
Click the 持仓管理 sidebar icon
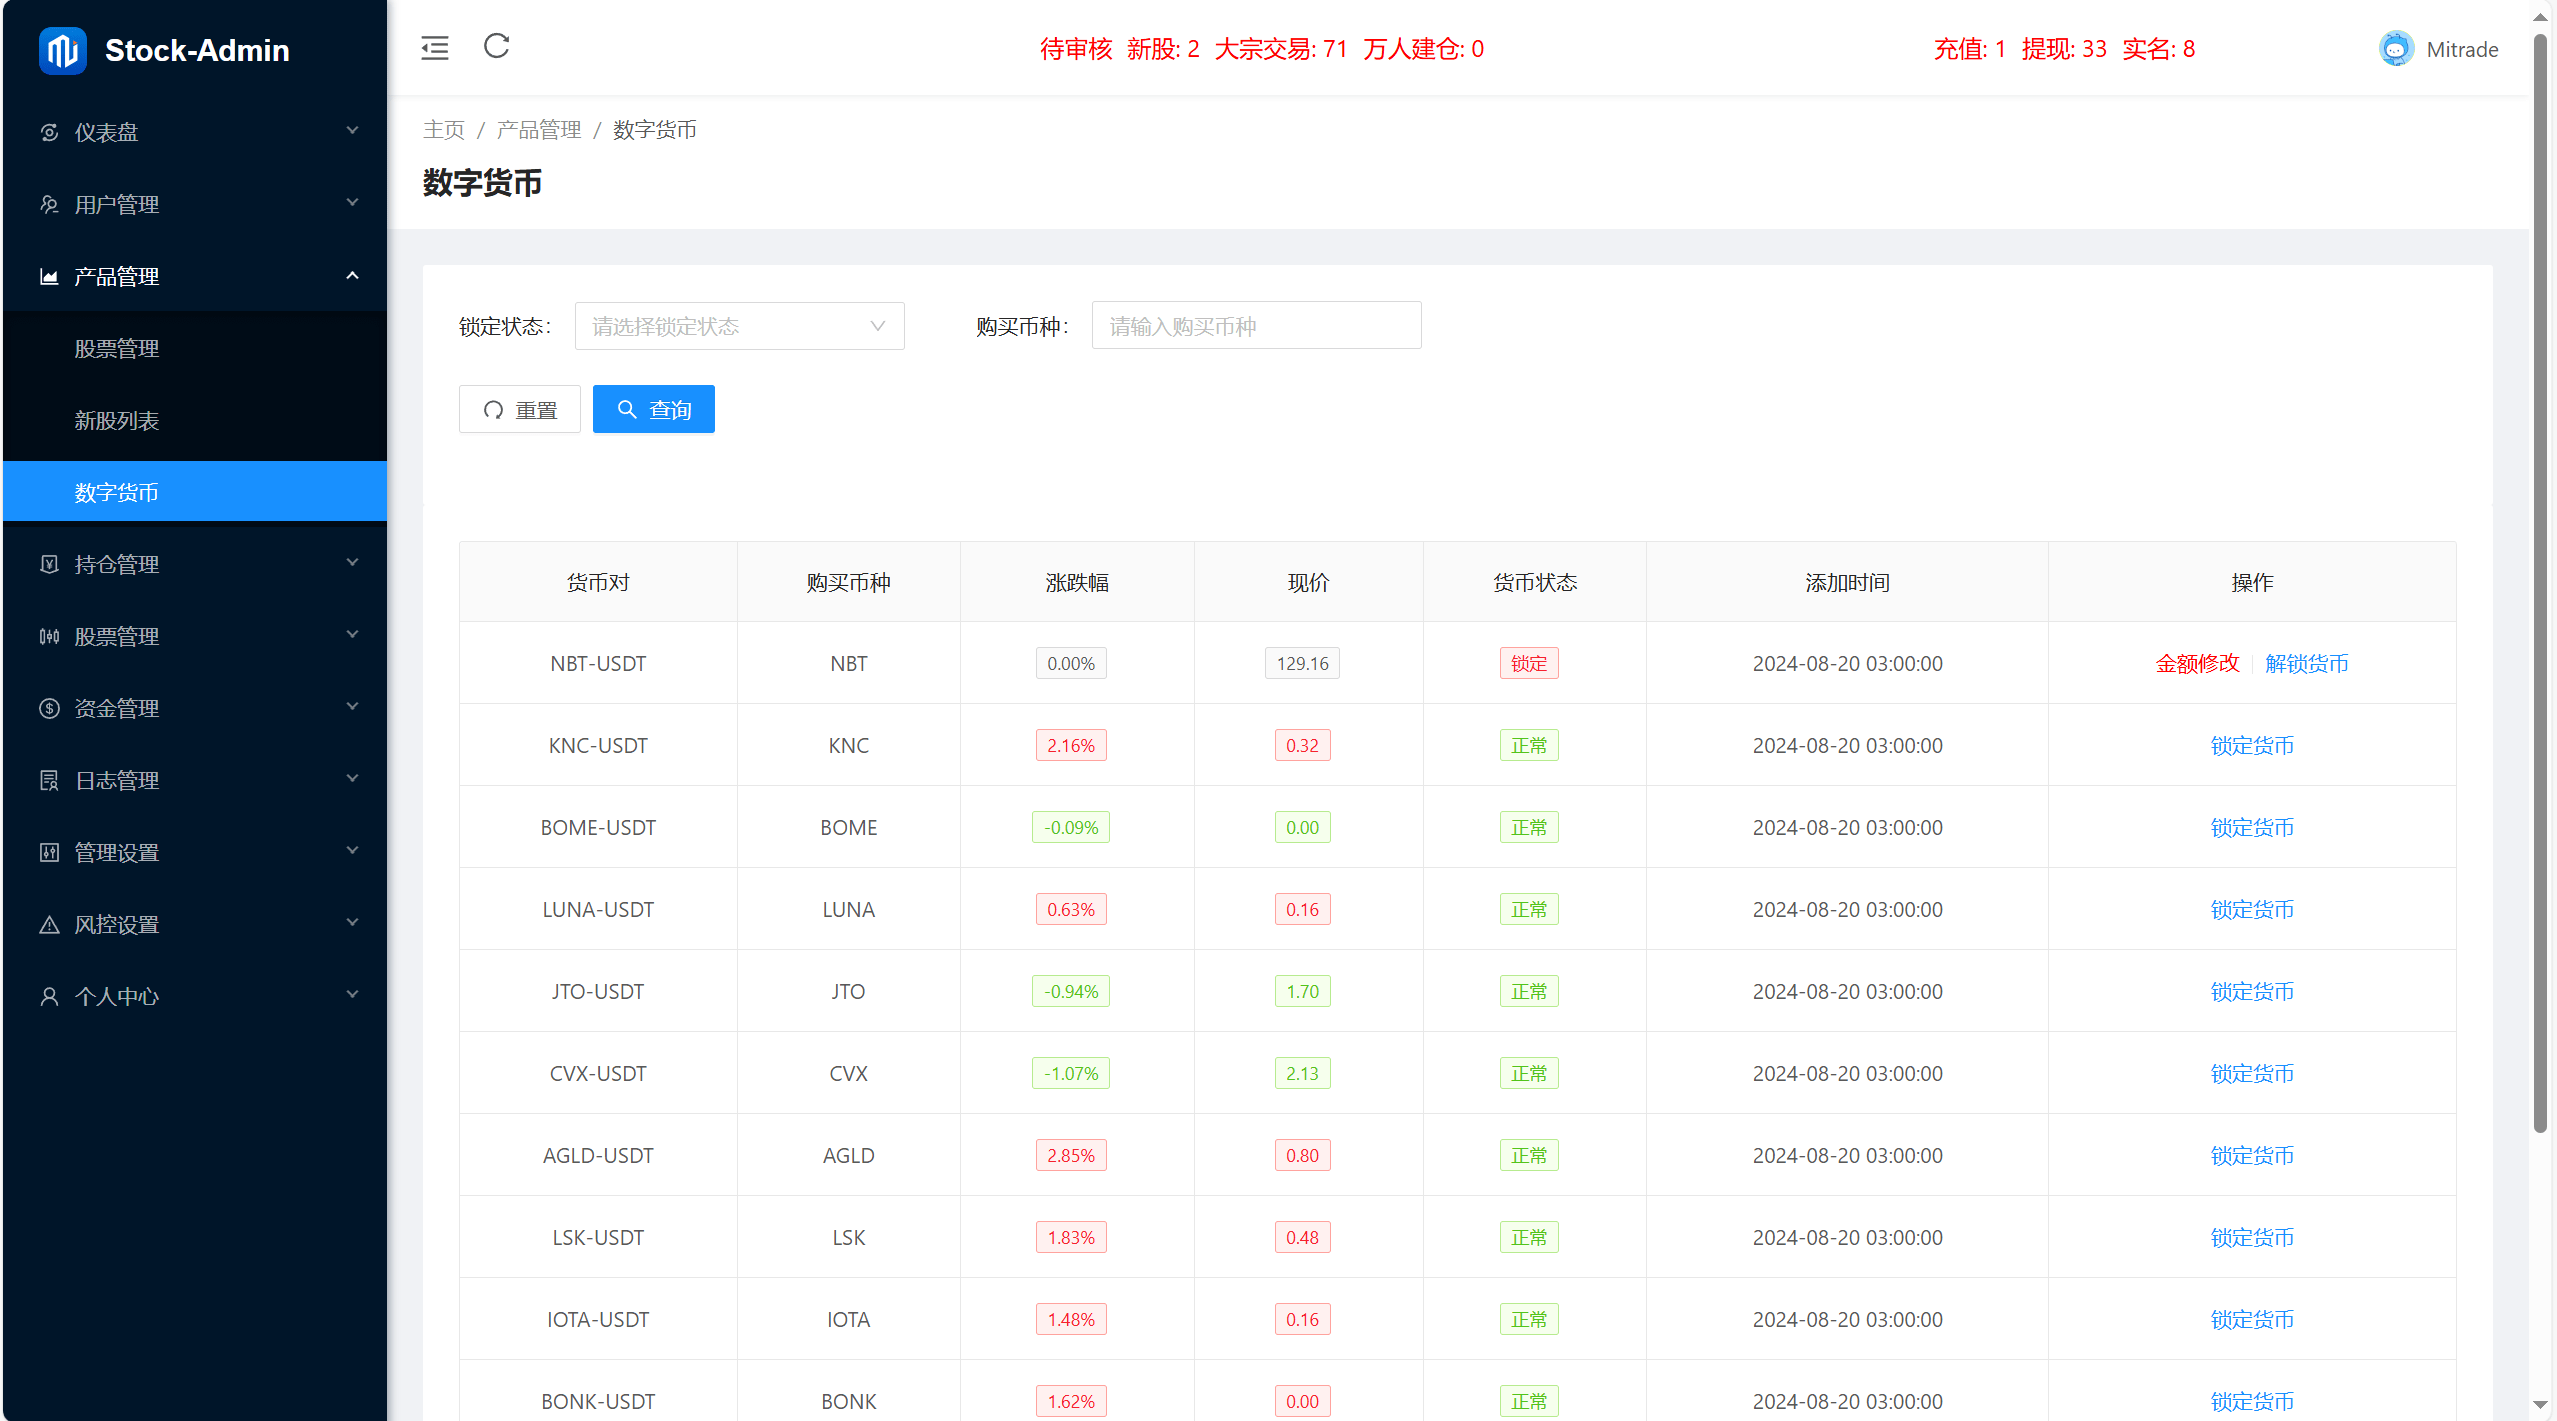49,563
